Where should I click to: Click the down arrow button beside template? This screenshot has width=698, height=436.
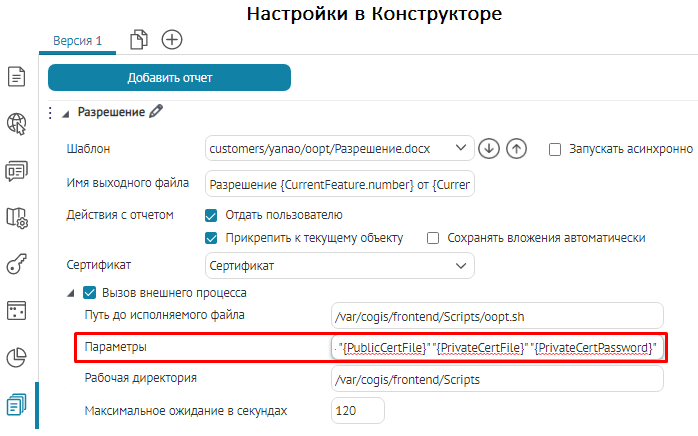[489, 149]
